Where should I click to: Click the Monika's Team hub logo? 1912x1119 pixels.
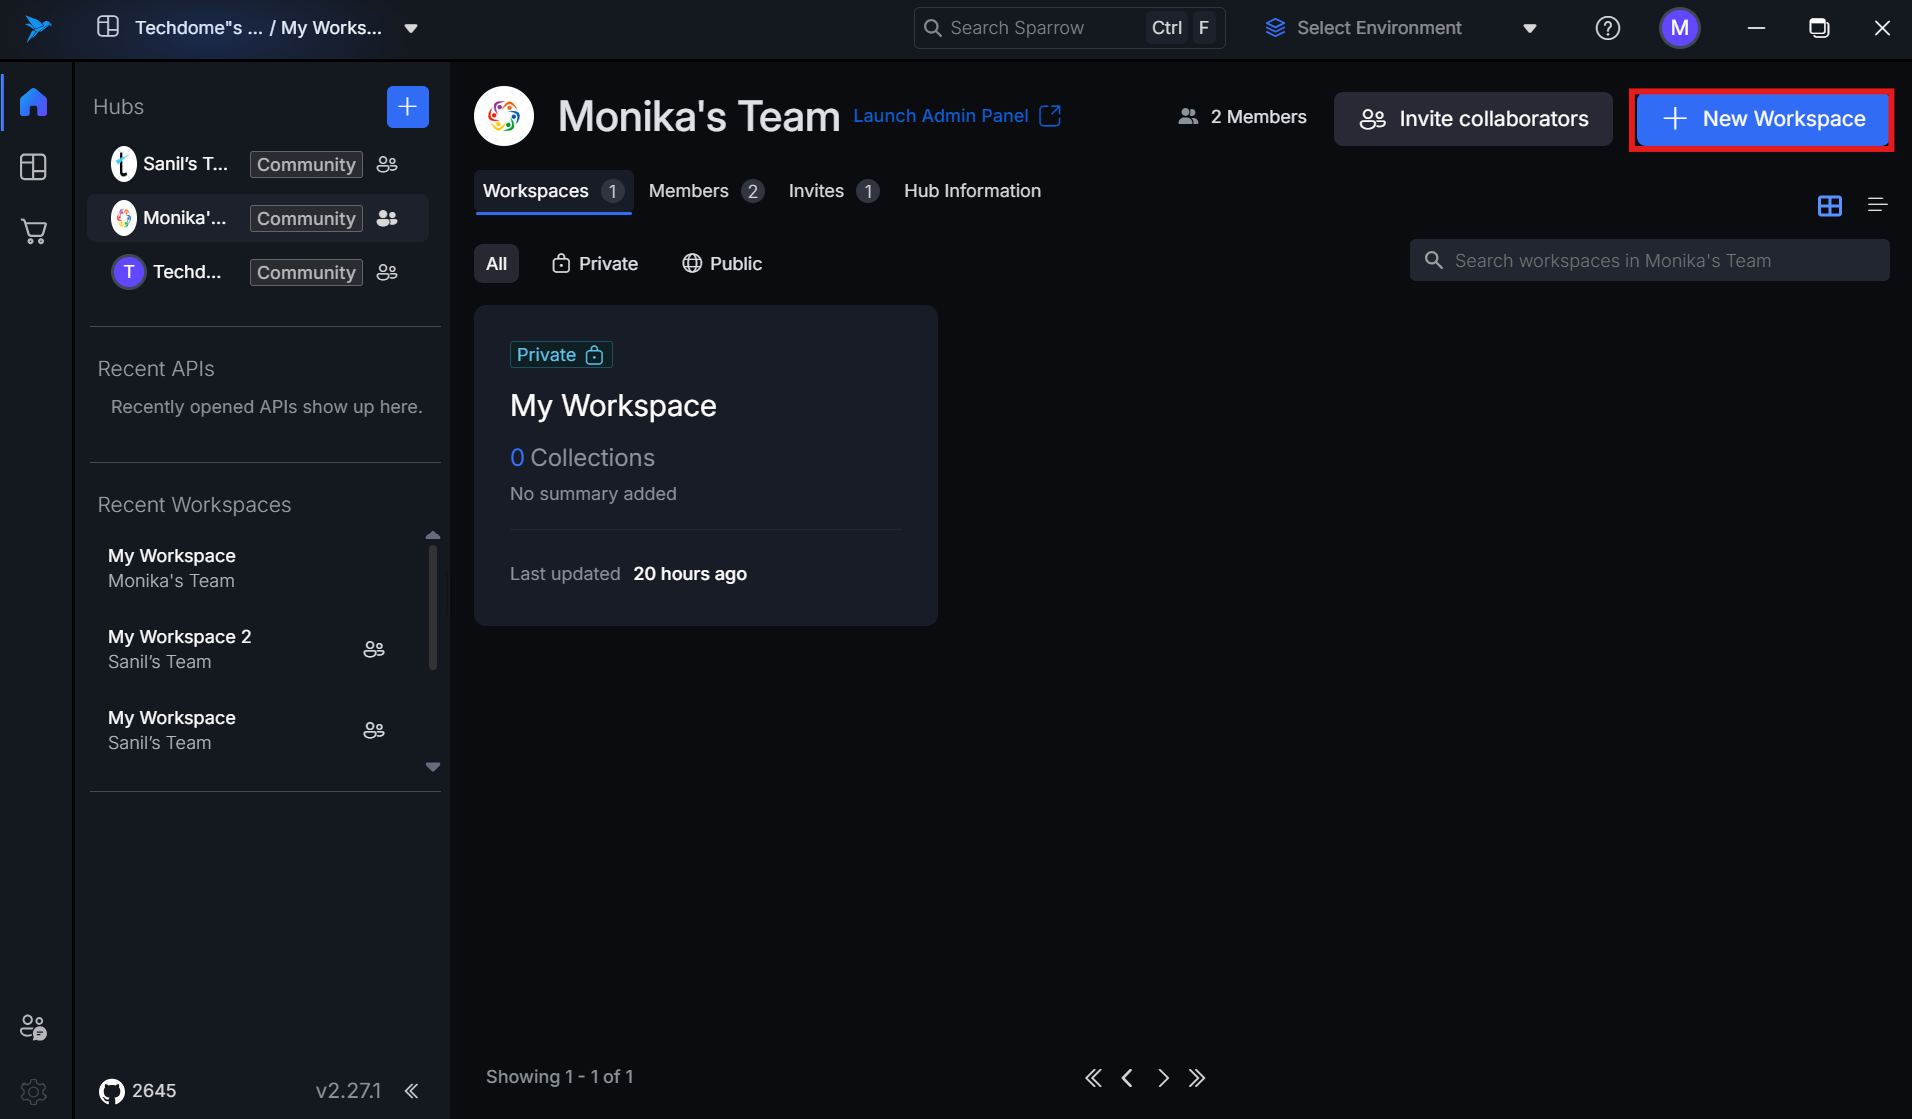(504, 116)
